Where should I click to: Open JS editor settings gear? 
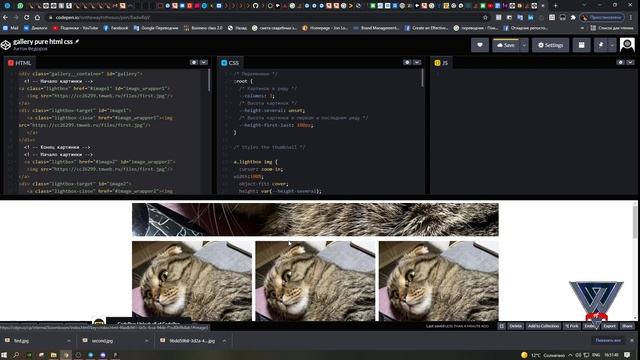tap(620, 62)
